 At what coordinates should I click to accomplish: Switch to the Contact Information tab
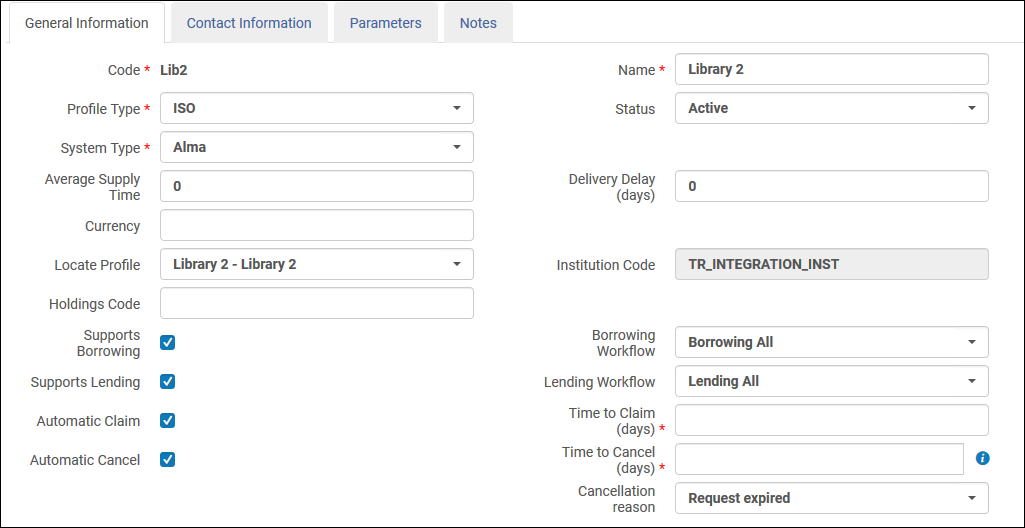(249, 23)
